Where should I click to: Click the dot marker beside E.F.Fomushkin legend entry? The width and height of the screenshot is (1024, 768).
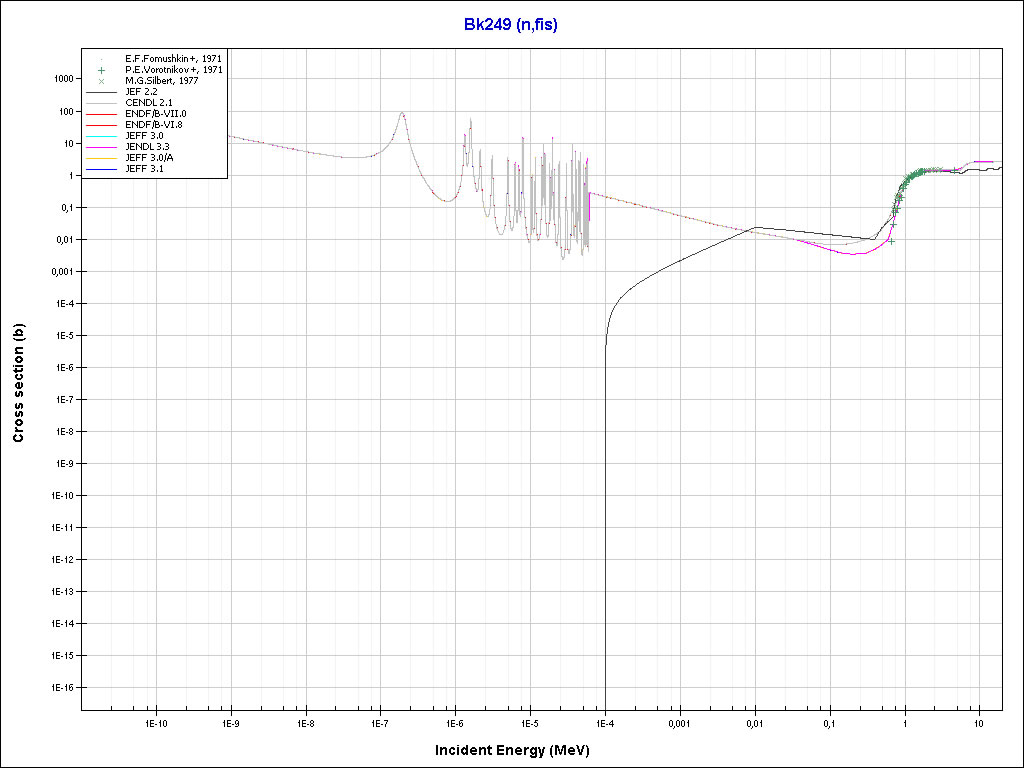102,59
